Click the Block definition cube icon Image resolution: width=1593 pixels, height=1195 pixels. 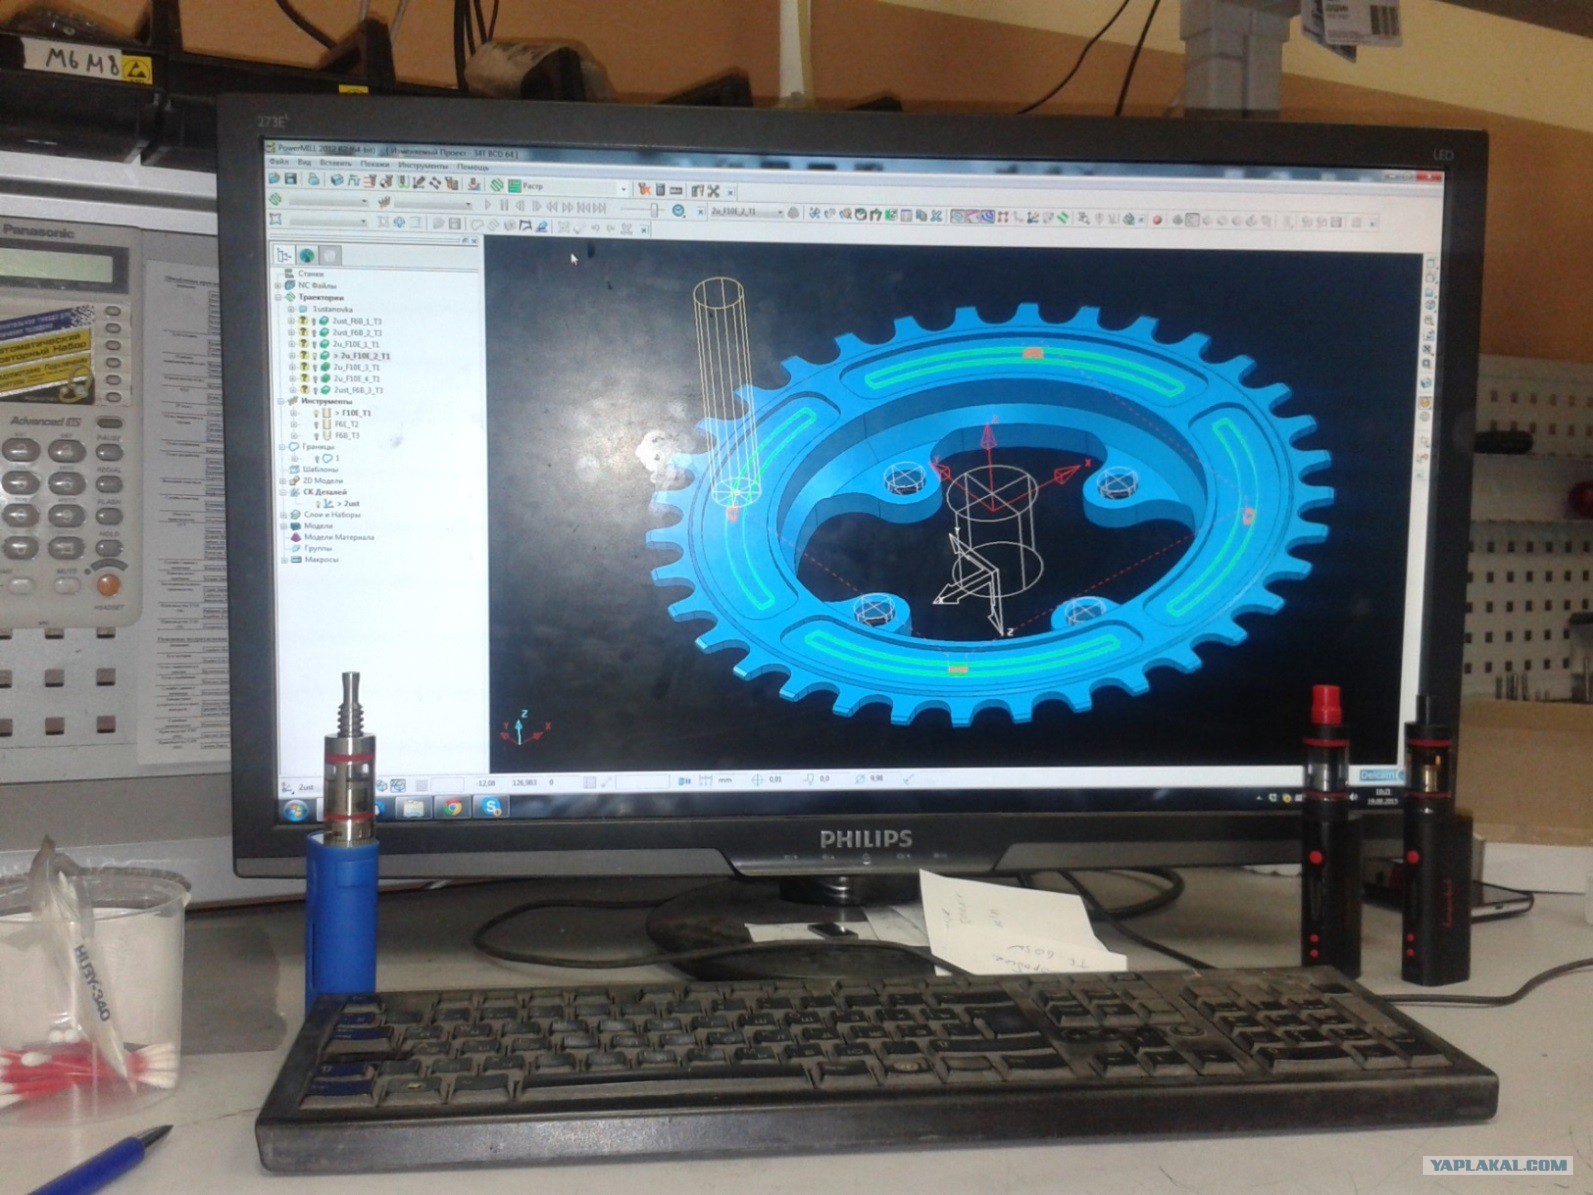337,181
